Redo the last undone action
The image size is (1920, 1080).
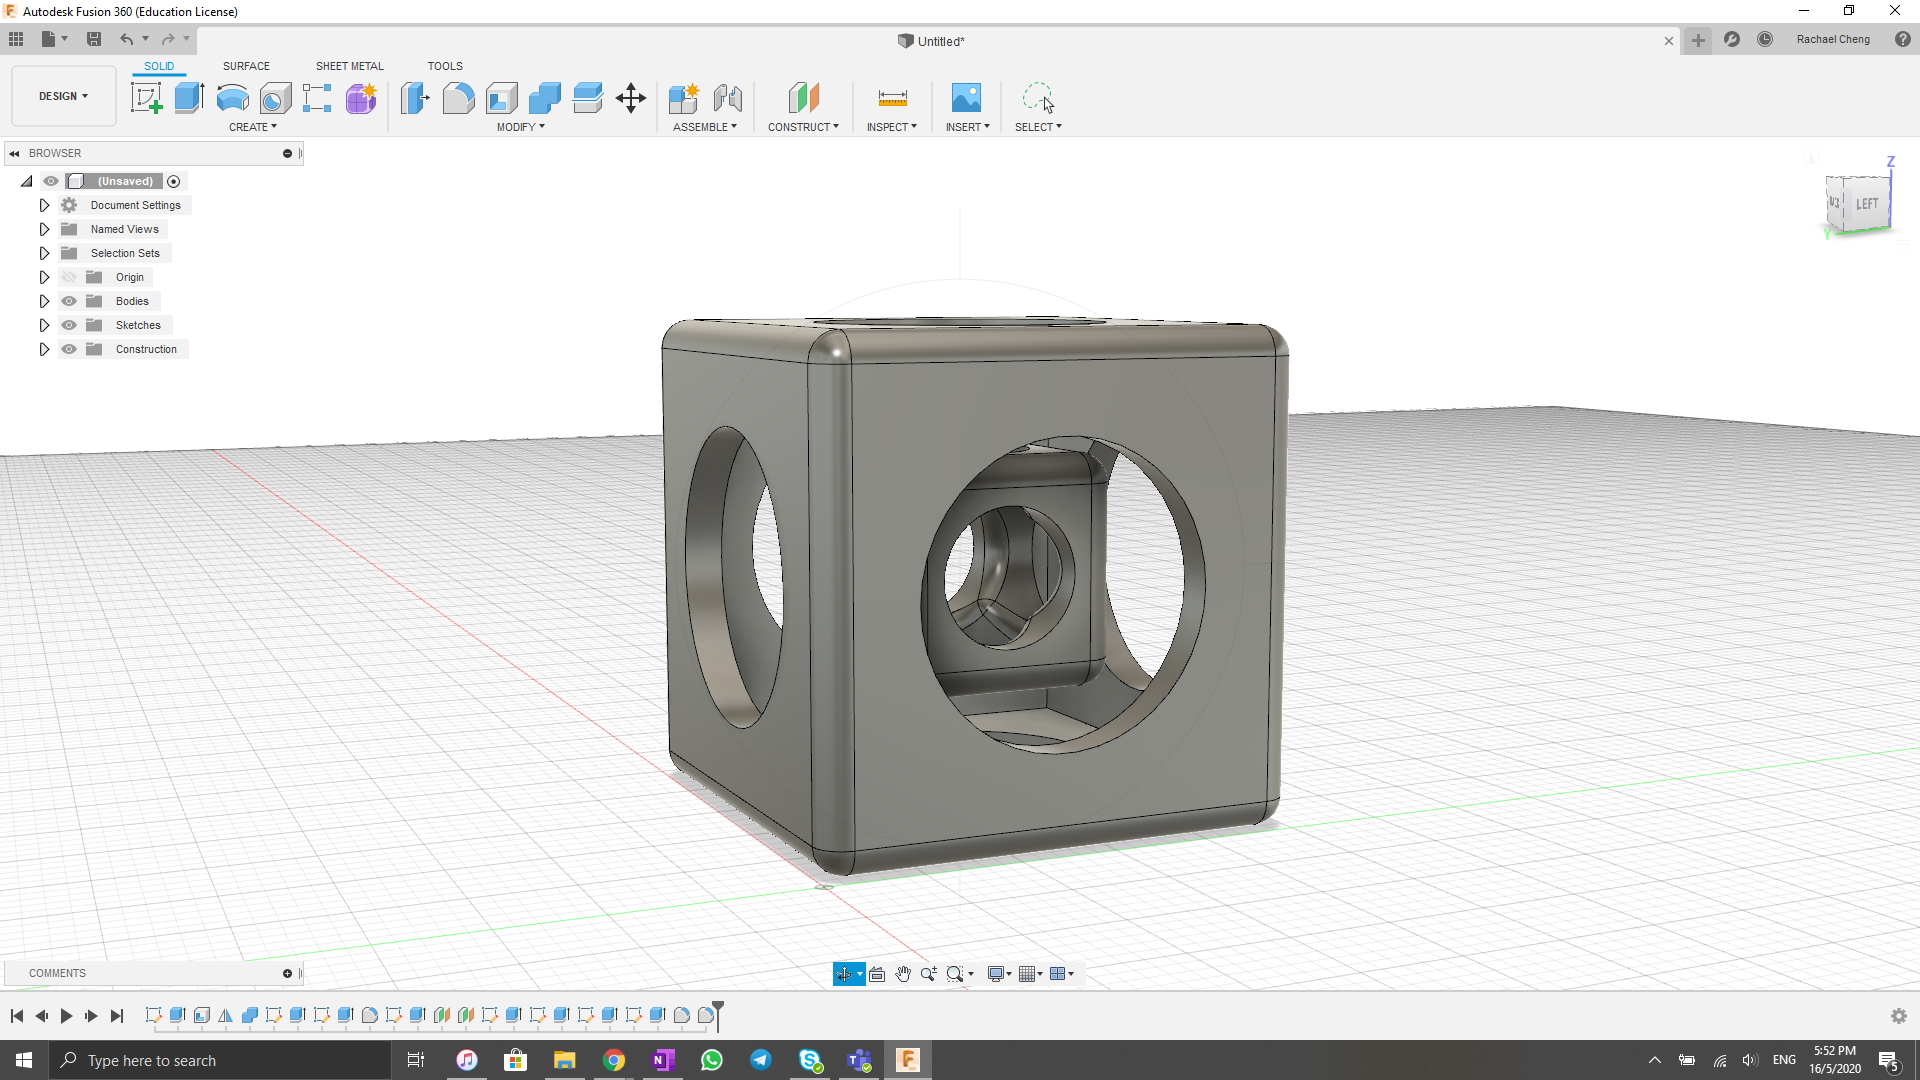(x=168, y=39)
